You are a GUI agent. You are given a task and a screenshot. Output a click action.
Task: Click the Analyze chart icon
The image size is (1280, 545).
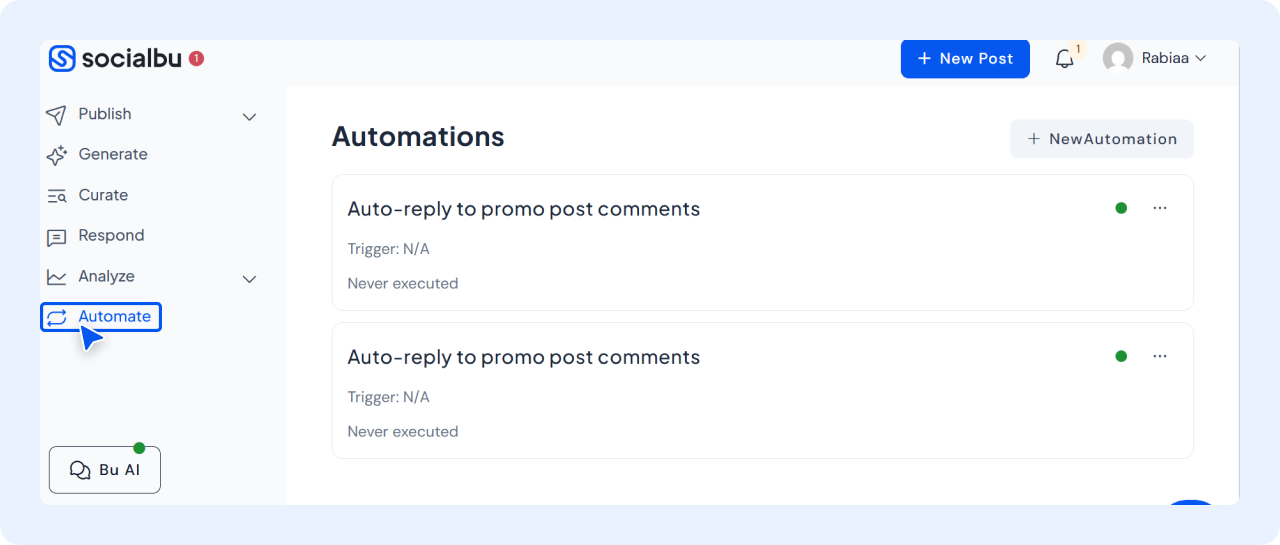(57, 277)
